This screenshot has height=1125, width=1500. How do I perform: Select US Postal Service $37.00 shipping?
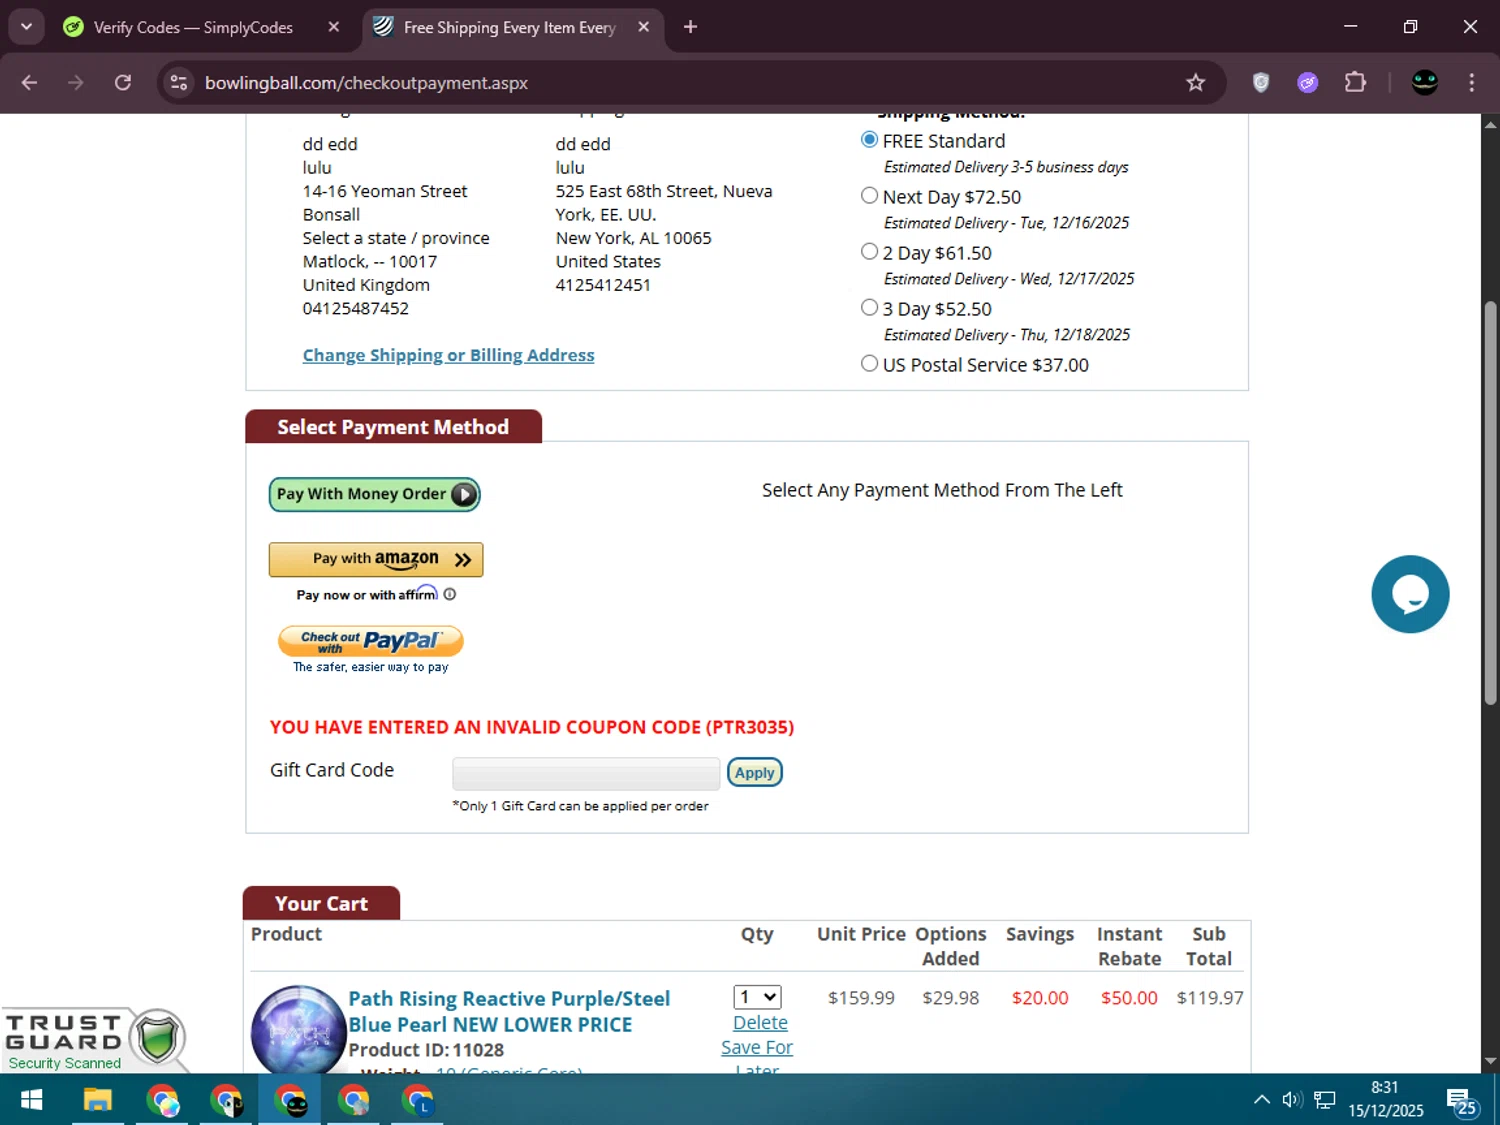point(869,364)
